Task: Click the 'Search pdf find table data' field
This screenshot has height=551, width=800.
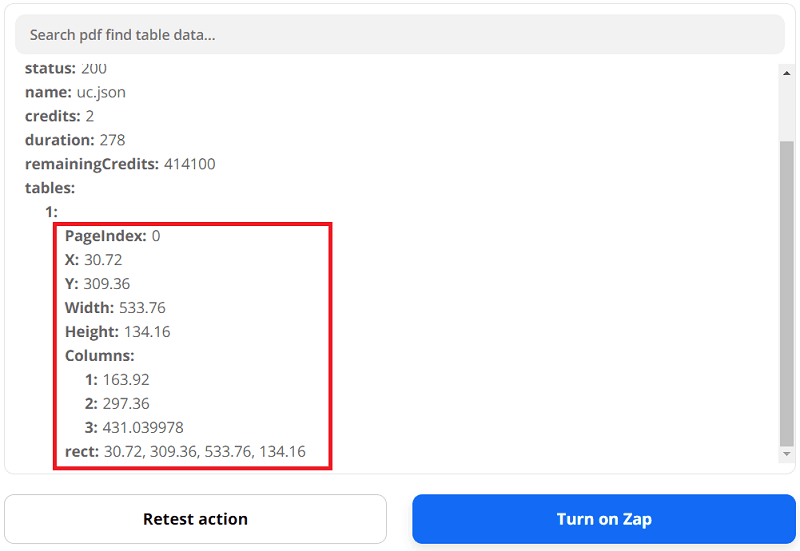Action: (400, 35)
